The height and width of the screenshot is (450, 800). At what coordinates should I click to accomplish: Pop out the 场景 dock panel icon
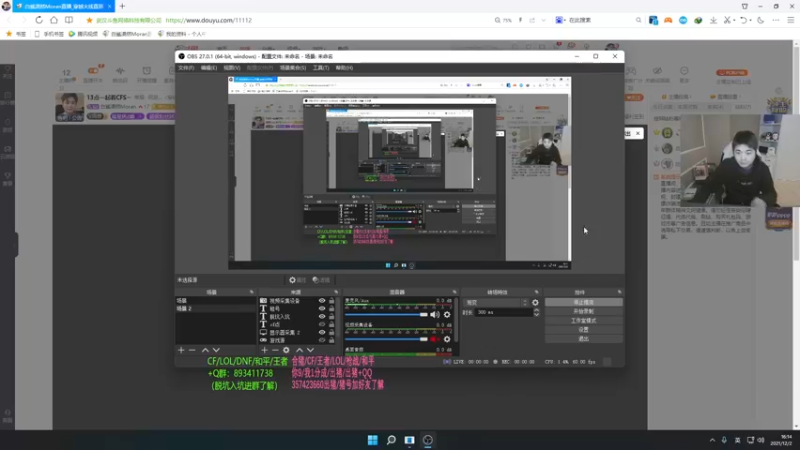(x=252, y=292)
